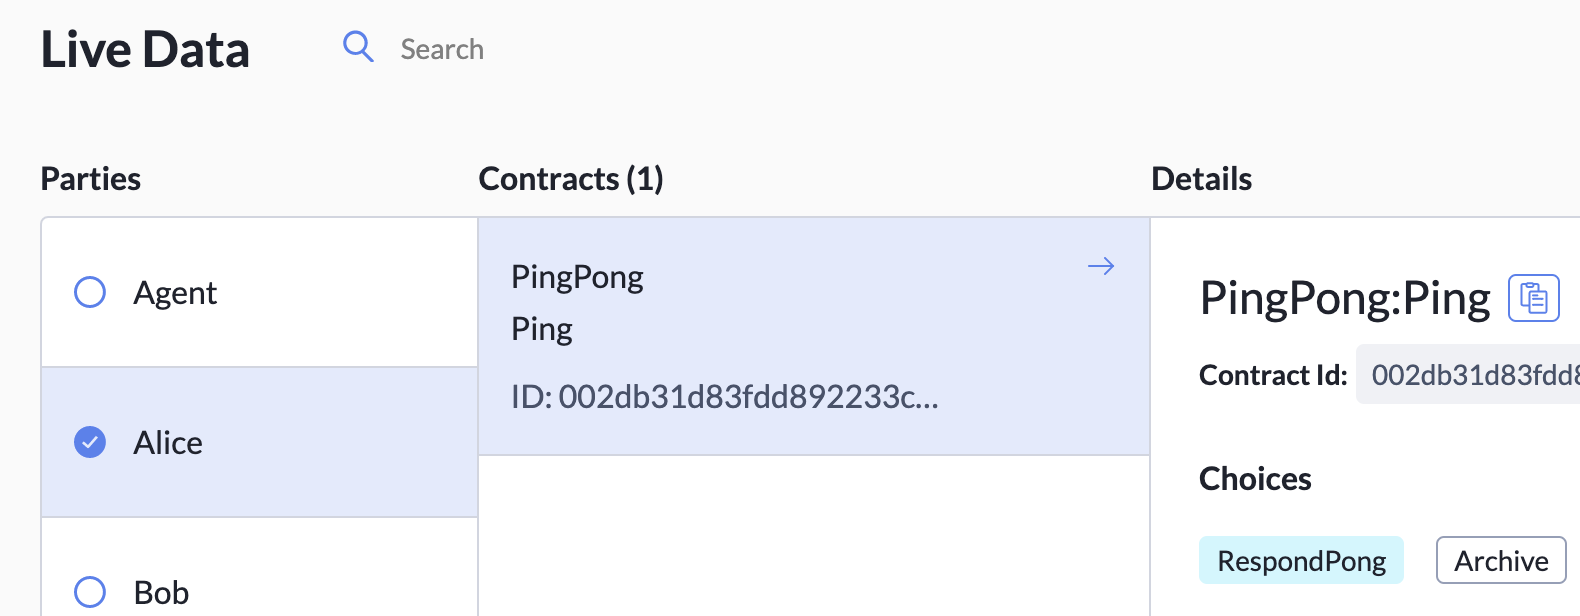This screenshot has height=616, width=1580.
Task: Click the Live Data page title
Action: tap(145, 49)
